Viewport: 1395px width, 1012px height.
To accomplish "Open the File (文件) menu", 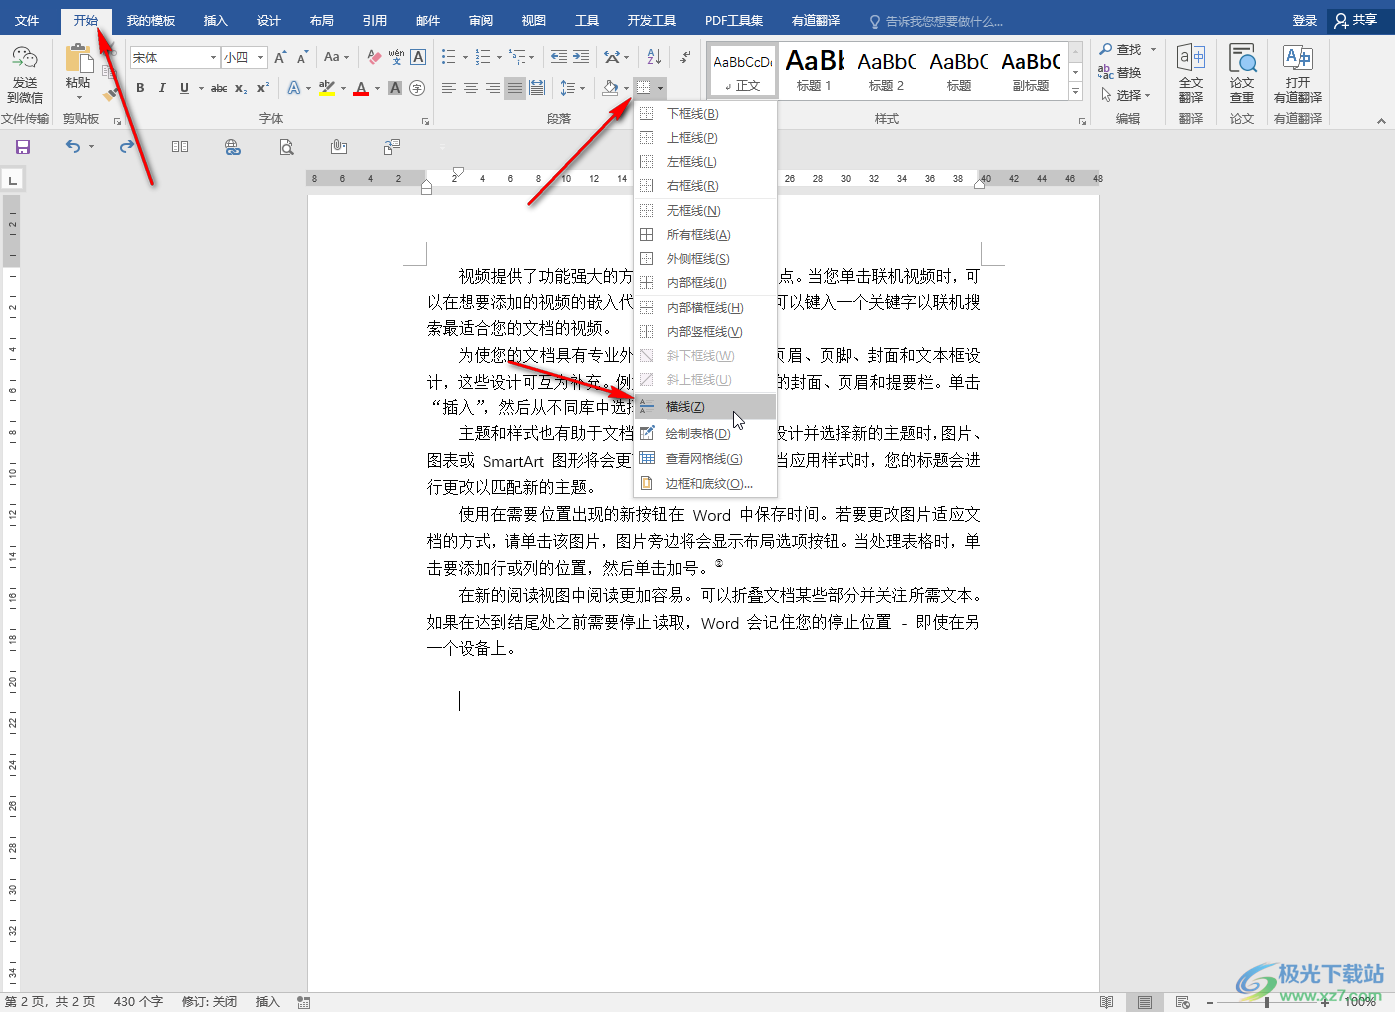I will pyautogui.click(x=27, y=20).
